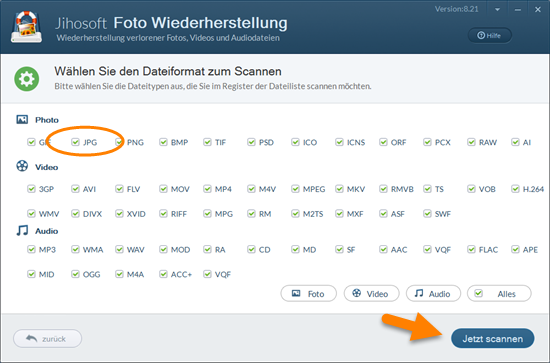Image resolution: width=550 pixels, height=363 pixels.
Task: Uncheck the JPG photo format
Action: [x=75, y=142]
